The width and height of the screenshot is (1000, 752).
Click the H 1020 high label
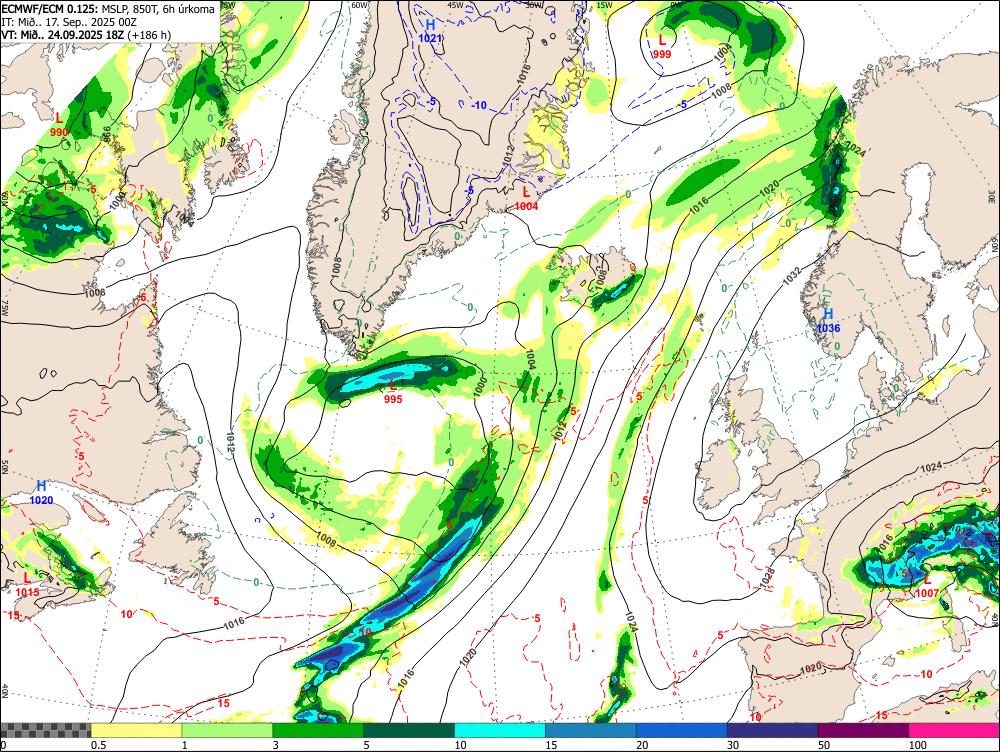pyautogui.click(x=41, y=493)
